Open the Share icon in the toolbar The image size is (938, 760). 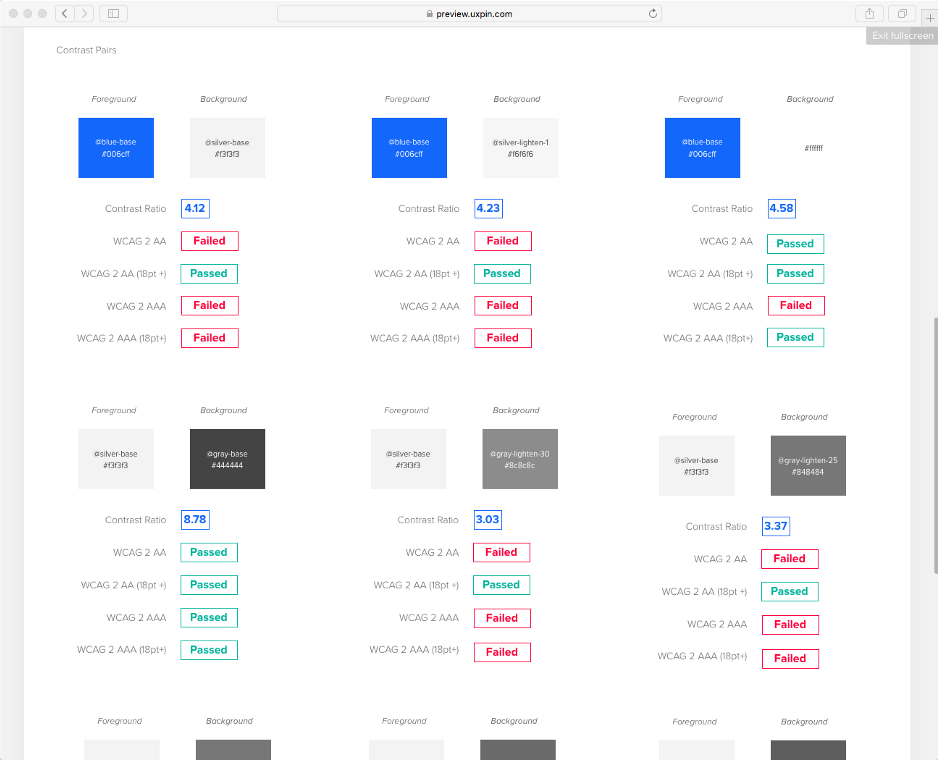tap(869, 13)
